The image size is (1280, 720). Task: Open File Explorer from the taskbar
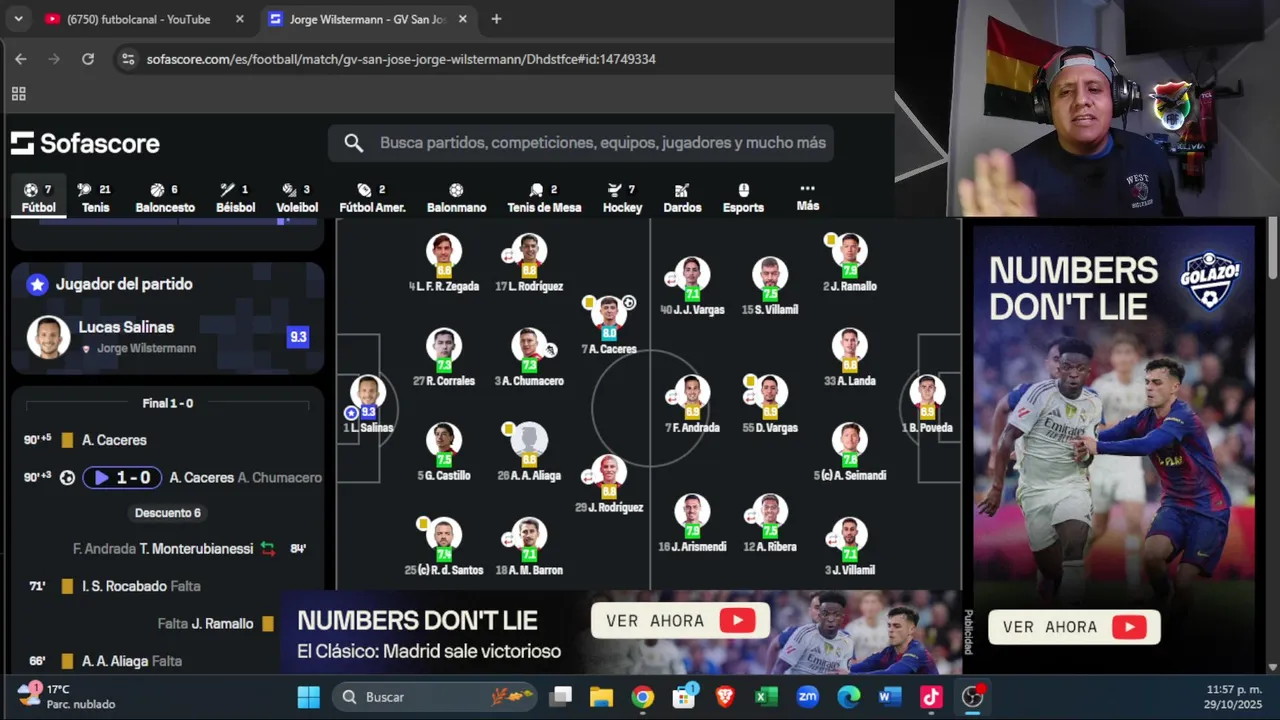[601, 697]
